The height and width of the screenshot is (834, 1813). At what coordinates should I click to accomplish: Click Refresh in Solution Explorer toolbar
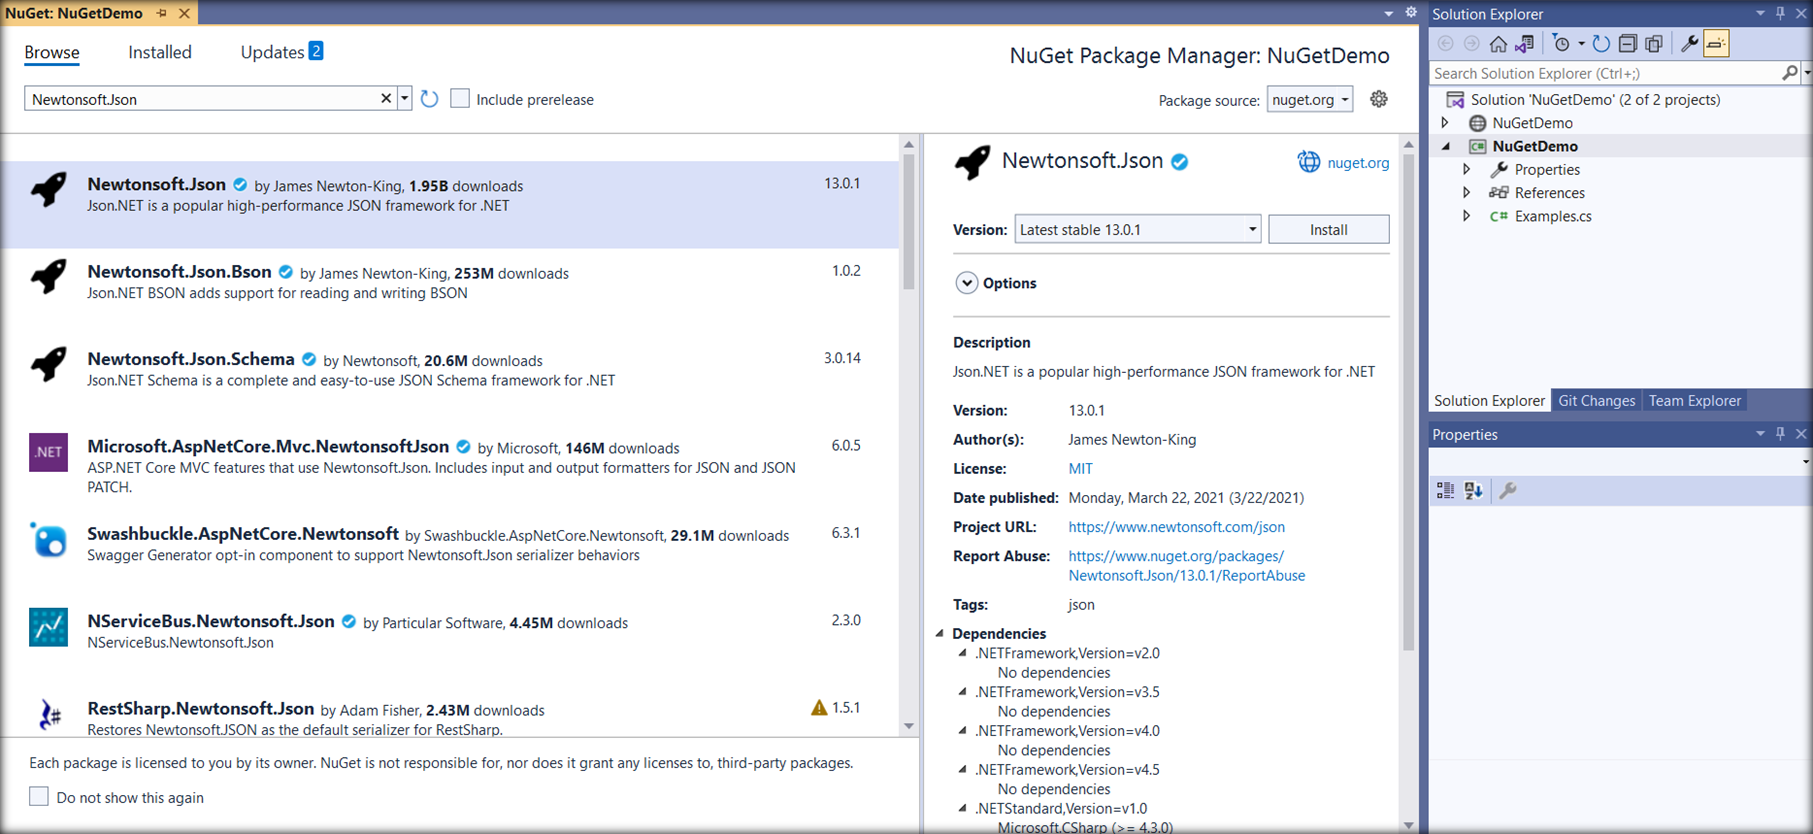point(1601,44)
